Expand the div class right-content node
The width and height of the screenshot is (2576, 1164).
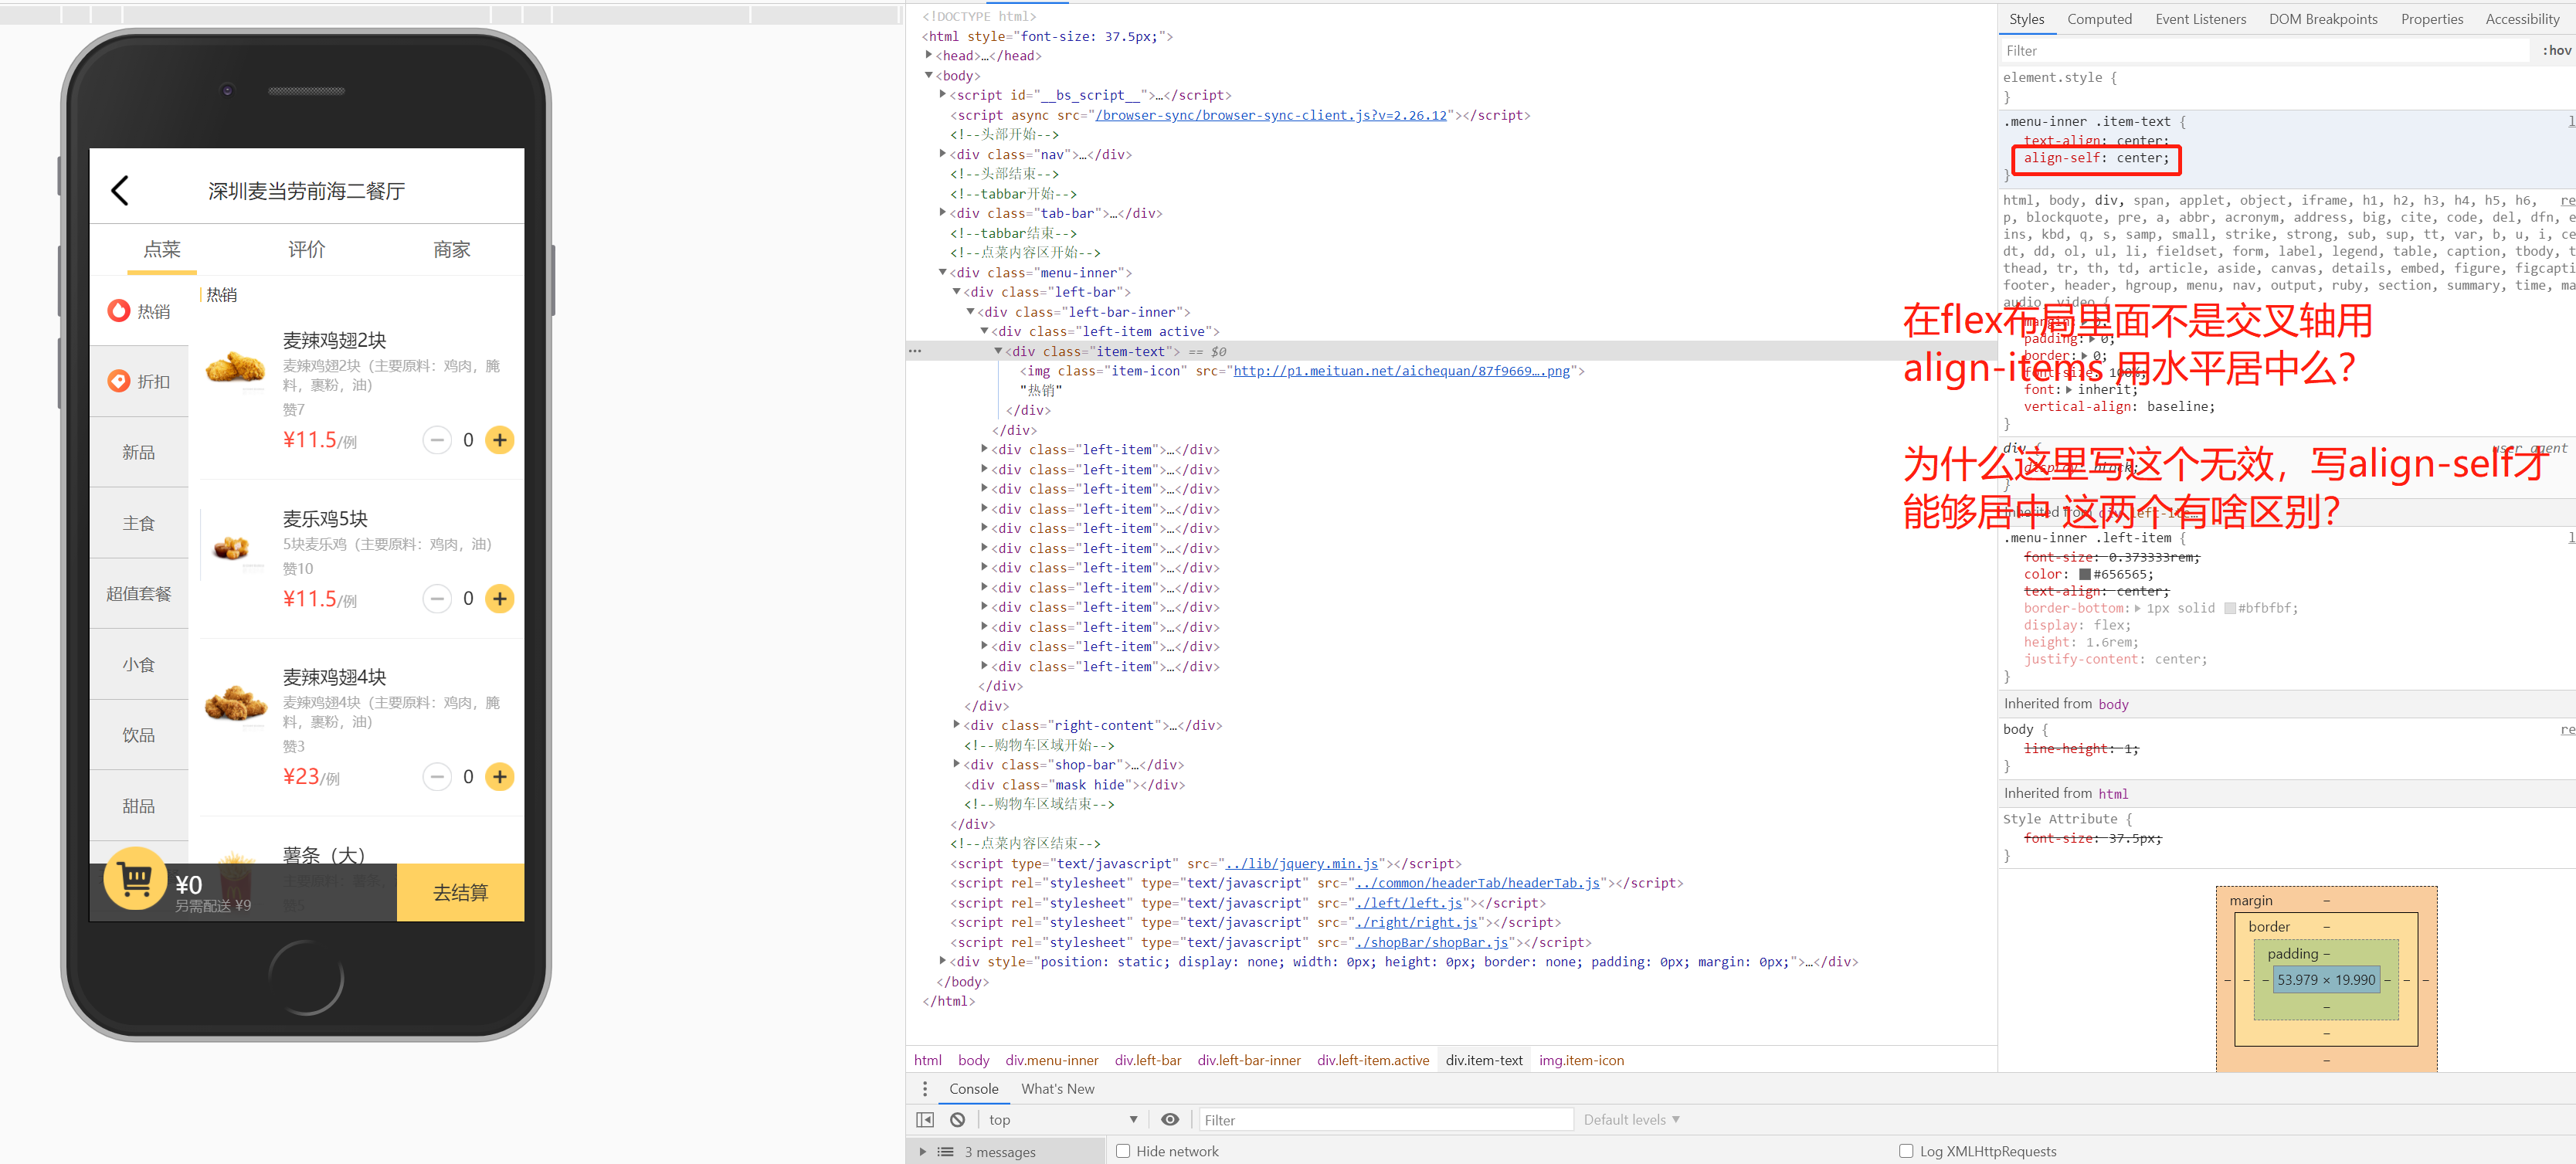pos(957,726)
